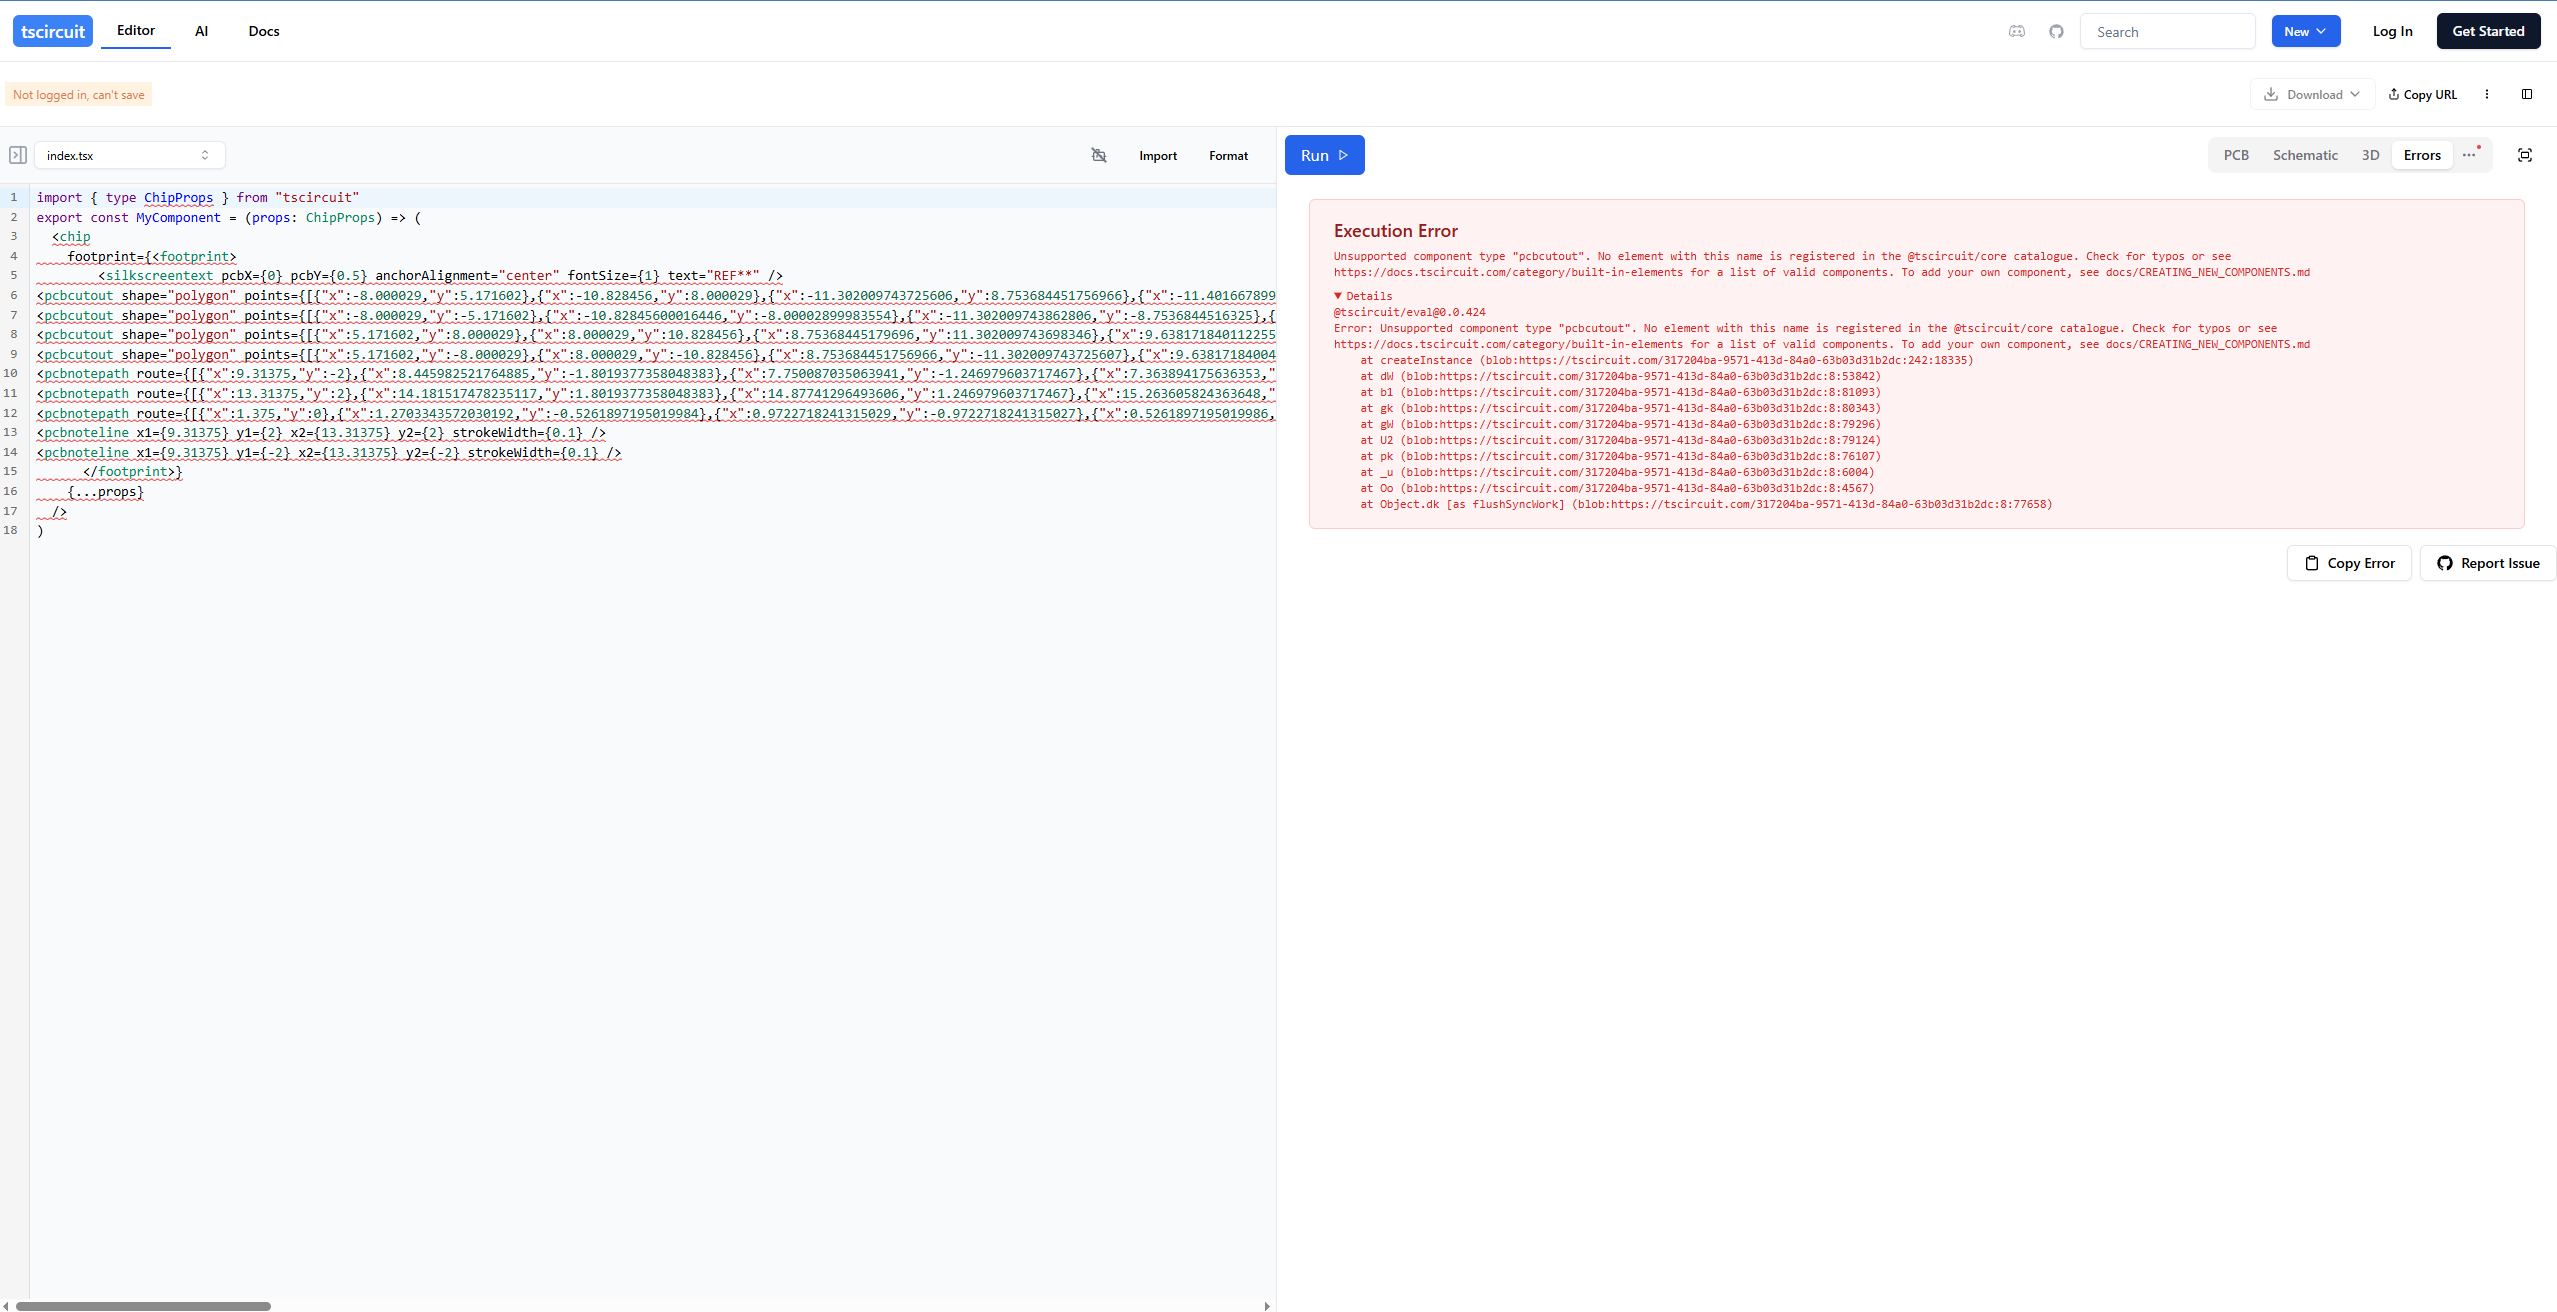Click the fullscreen preview icon
Image resolution: width=2557 pixels, height=1312 pixels.
[2524, 155]
